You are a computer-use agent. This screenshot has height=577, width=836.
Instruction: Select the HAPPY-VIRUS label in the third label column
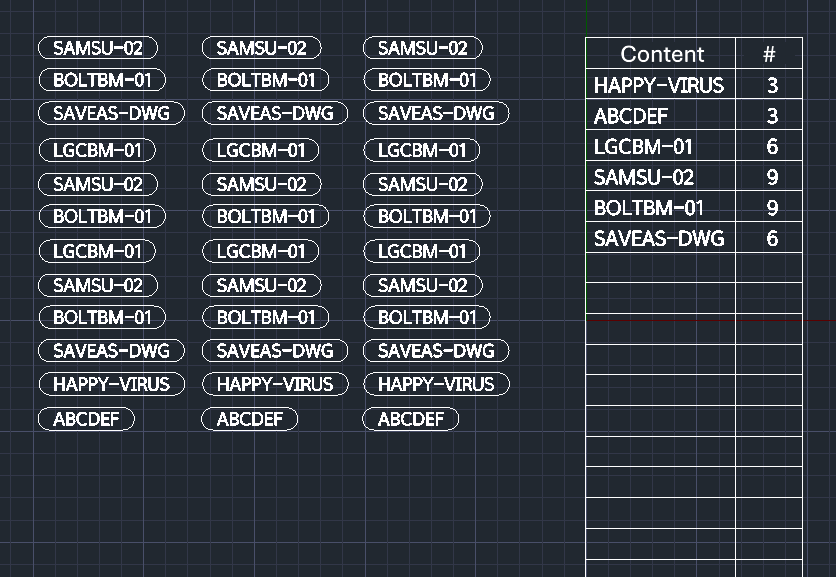point(435,384)
